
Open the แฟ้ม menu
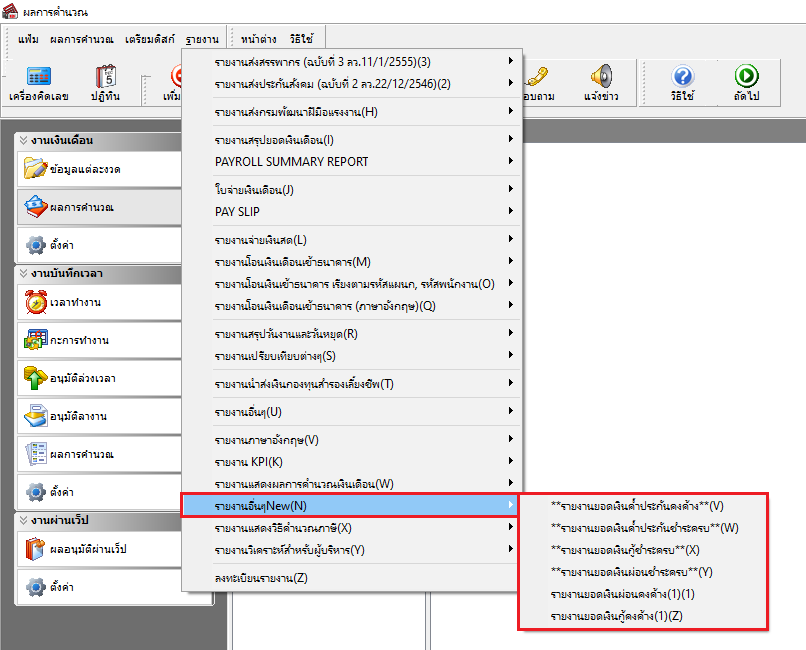pyautogui.click(x=29, y=39)
